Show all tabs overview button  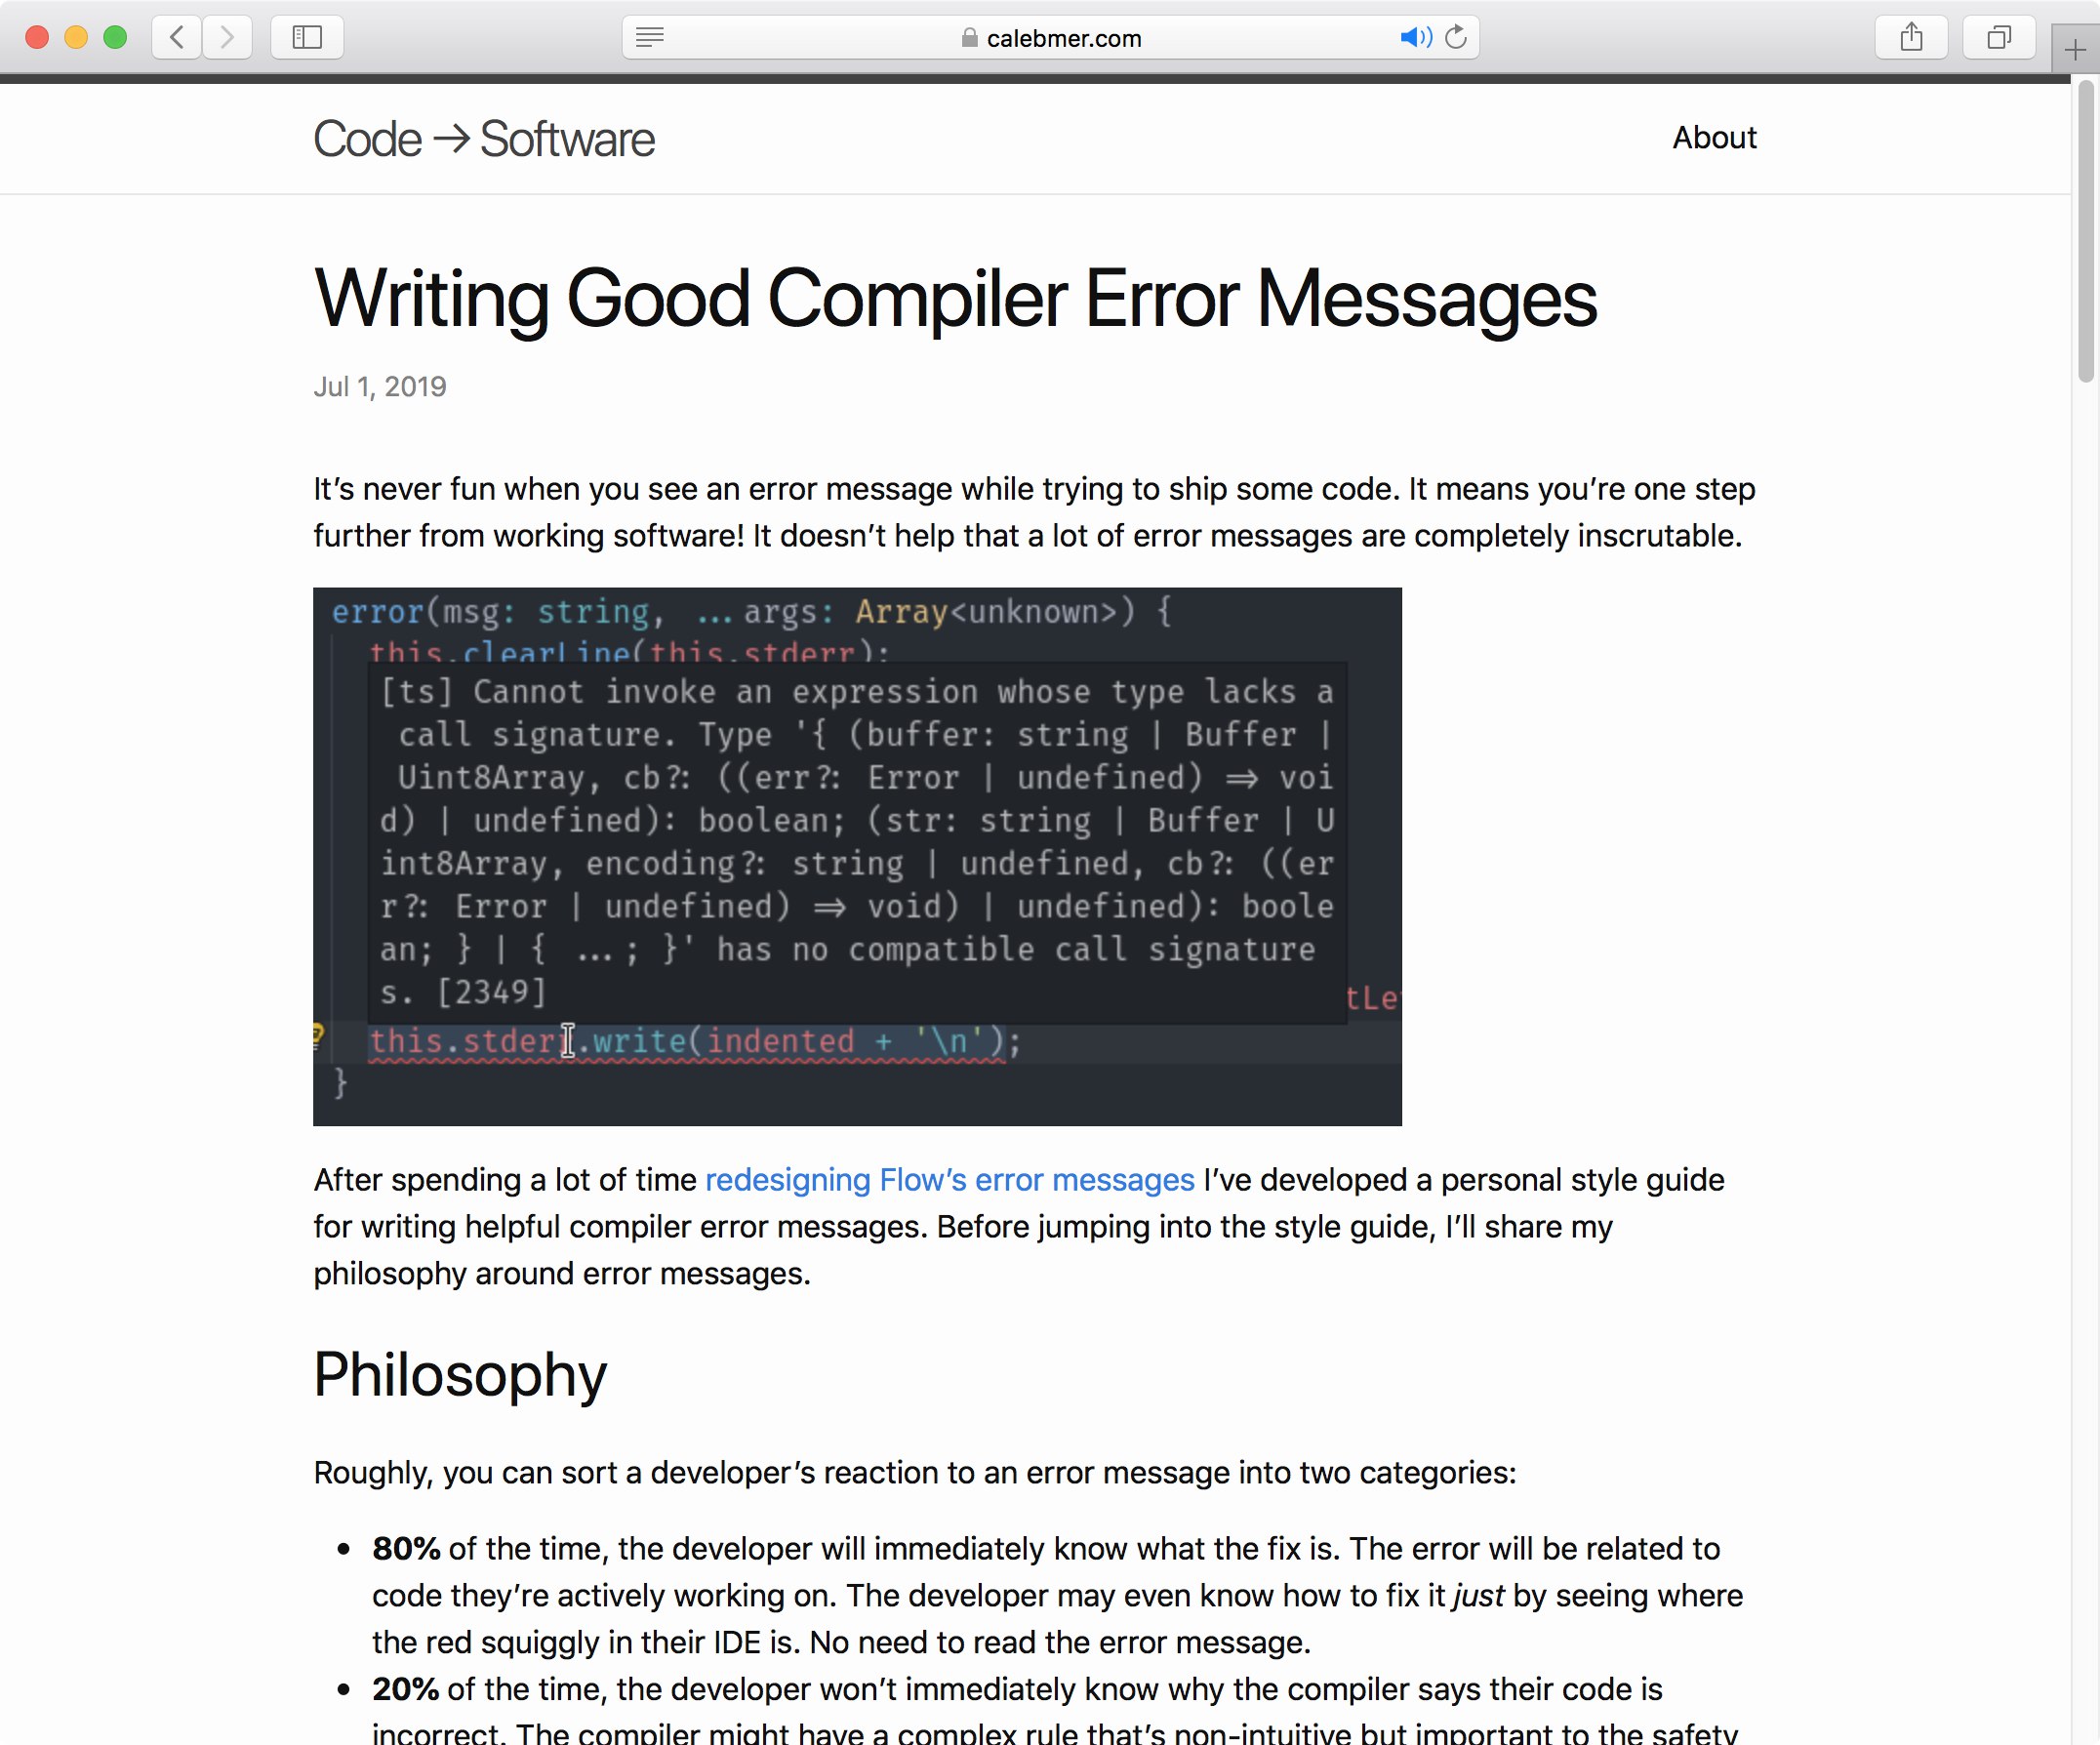pos(1999,37)
